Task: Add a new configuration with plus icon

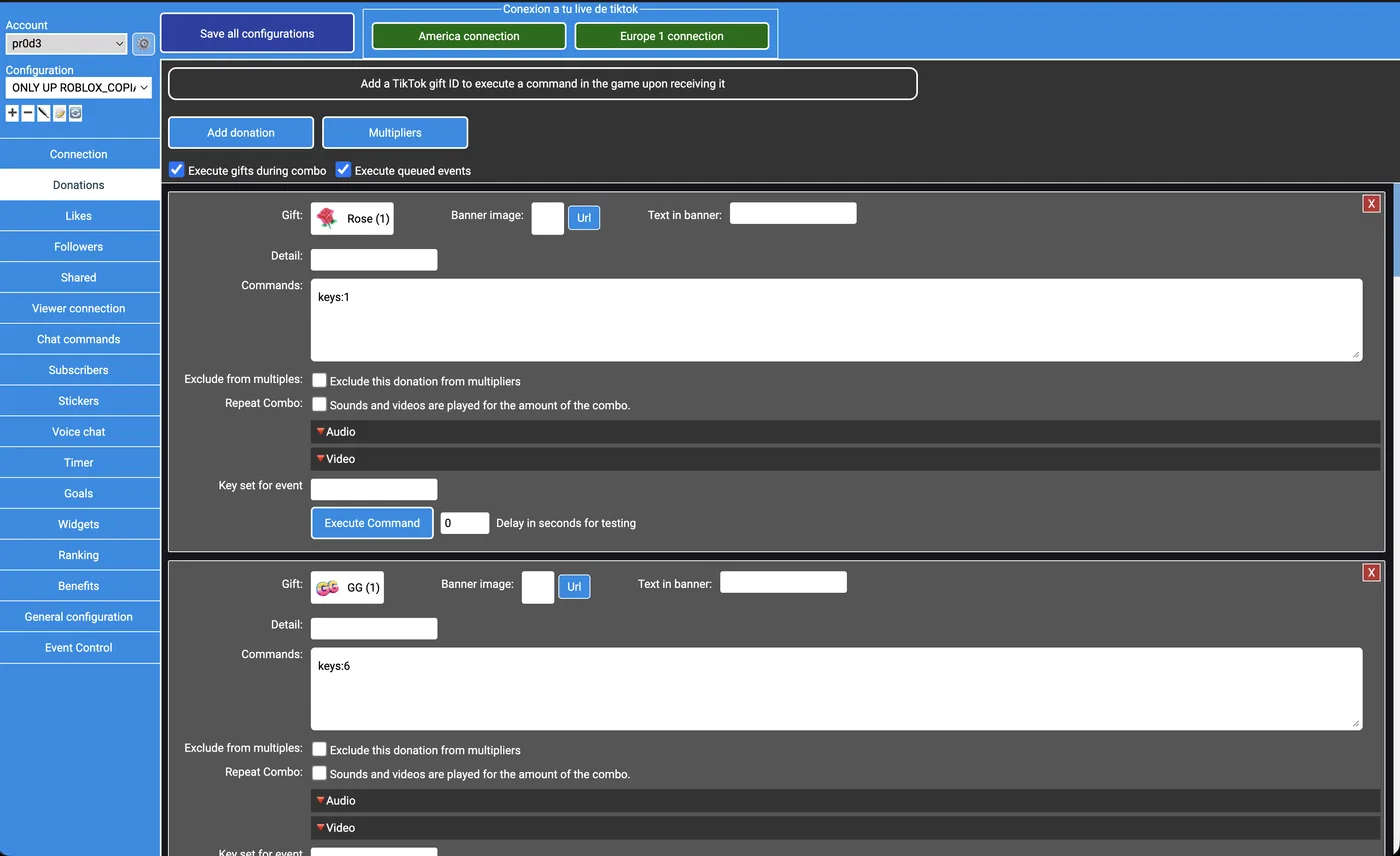Action: click(12, 113)
